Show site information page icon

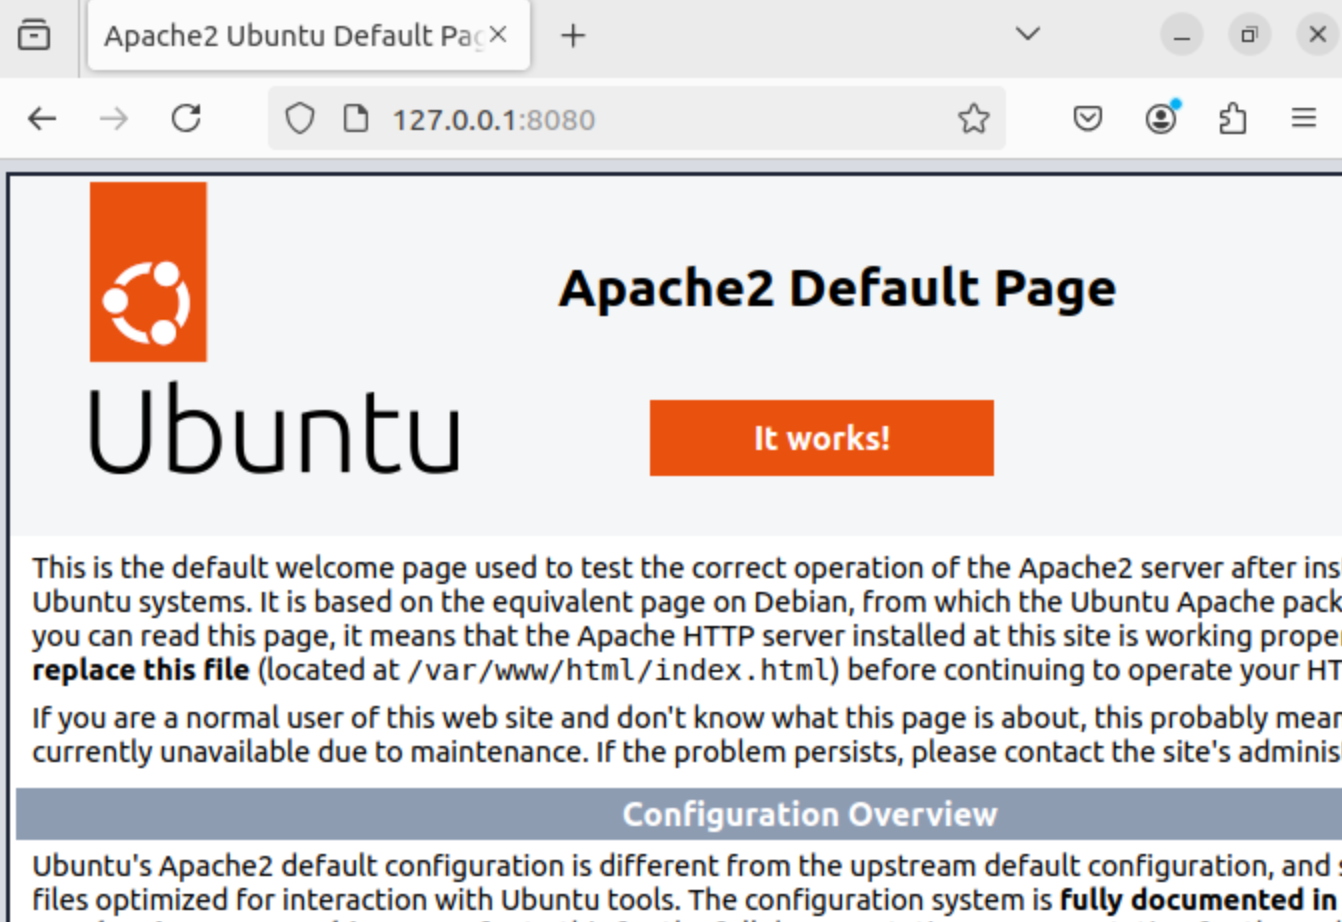click(356, 119)
